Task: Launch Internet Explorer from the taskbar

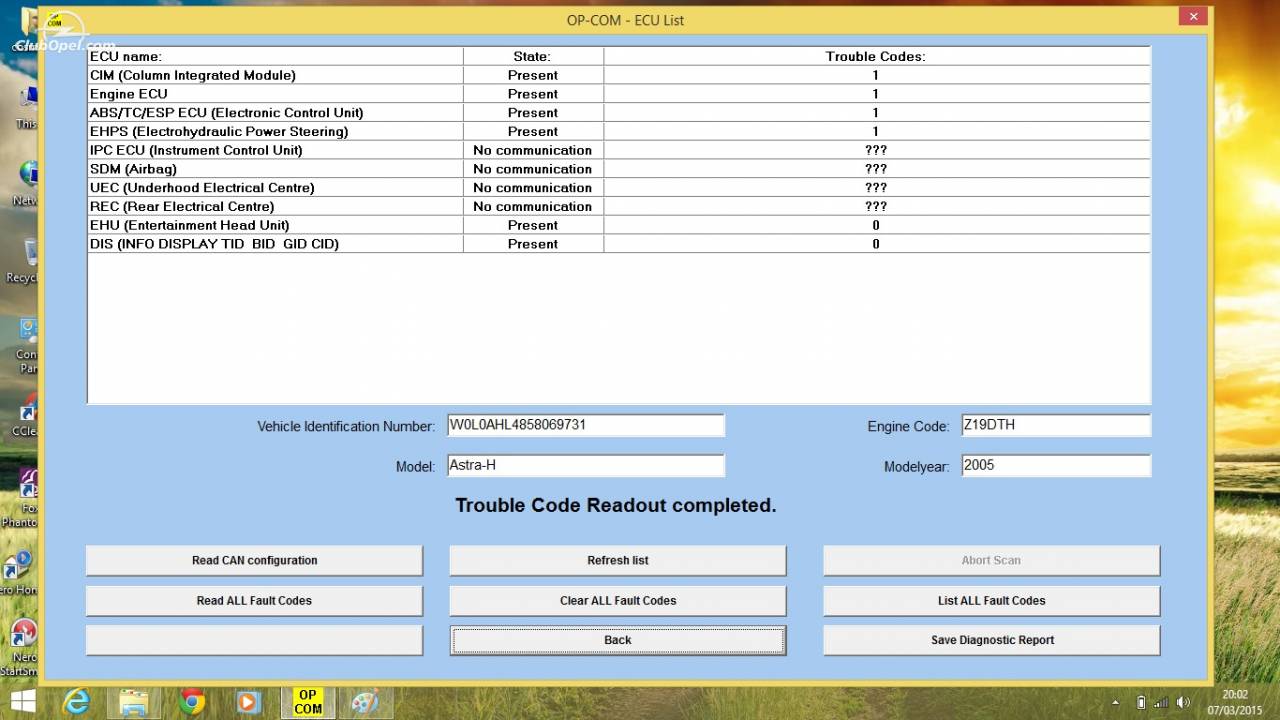Action: pyautogui.click(x=76, y=702)
